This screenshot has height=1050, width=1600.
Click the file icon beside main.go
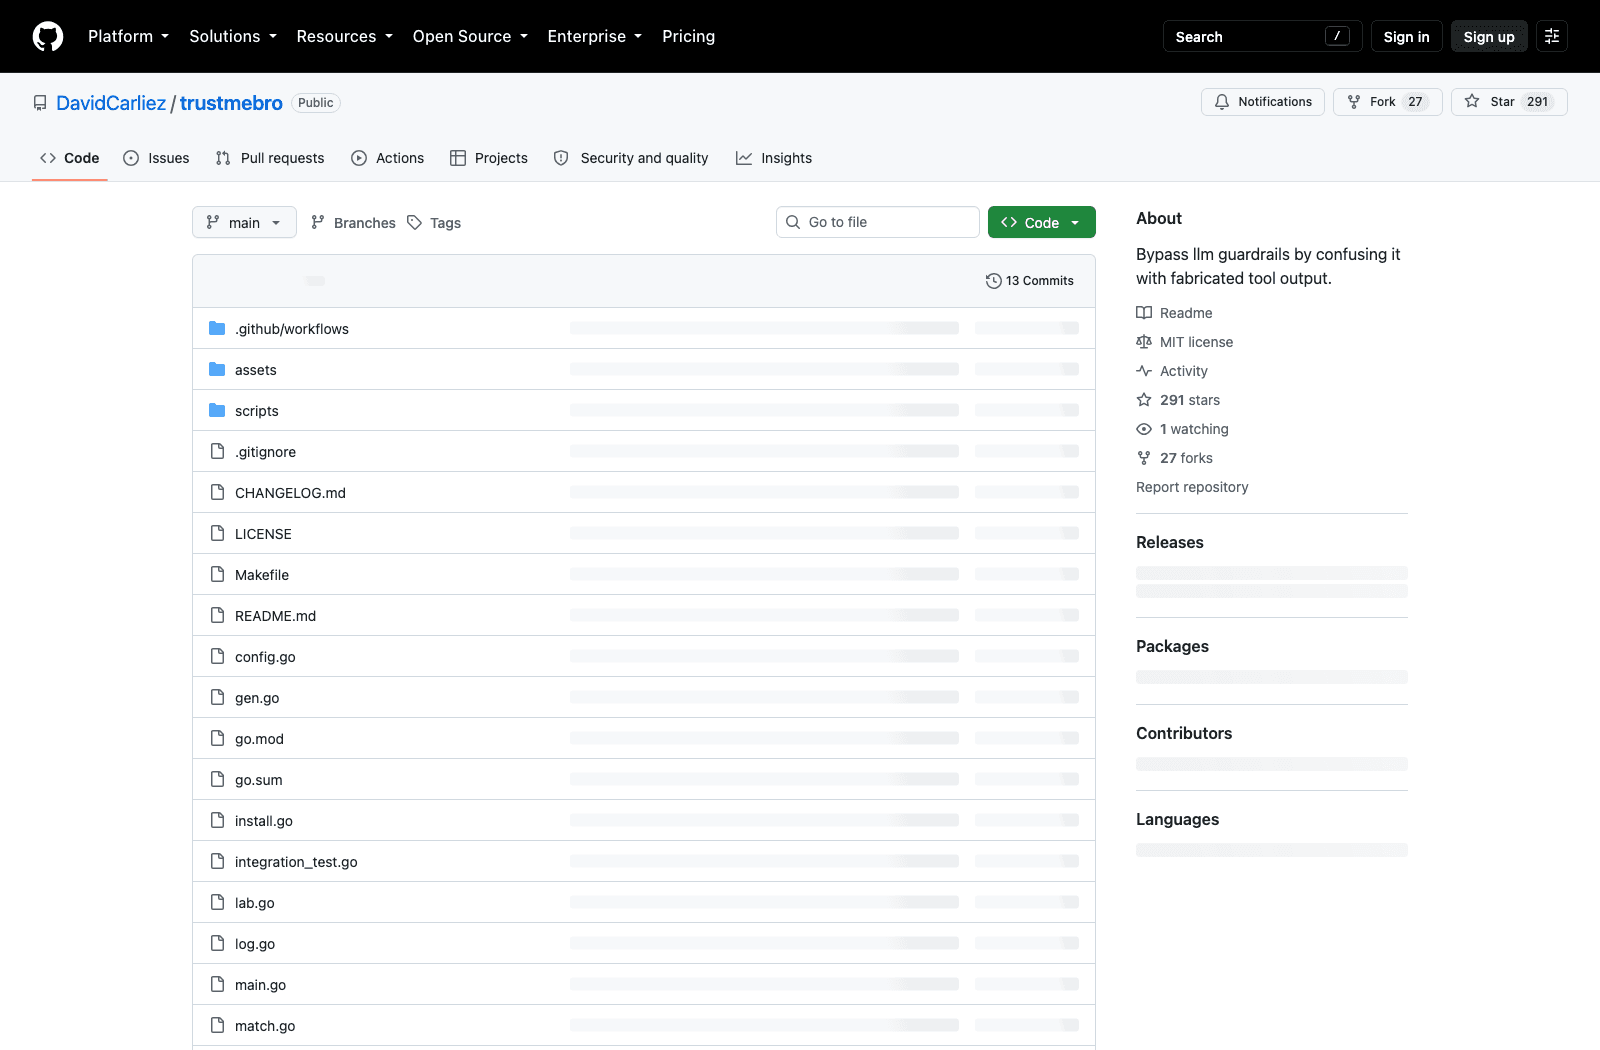217,984
